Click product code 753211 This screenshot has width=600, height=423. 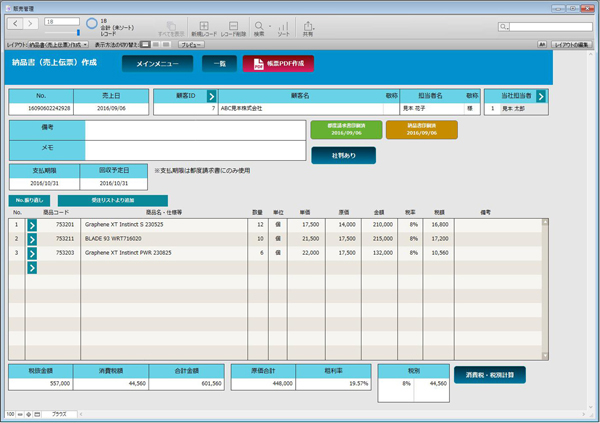click(x=65, y=239)
